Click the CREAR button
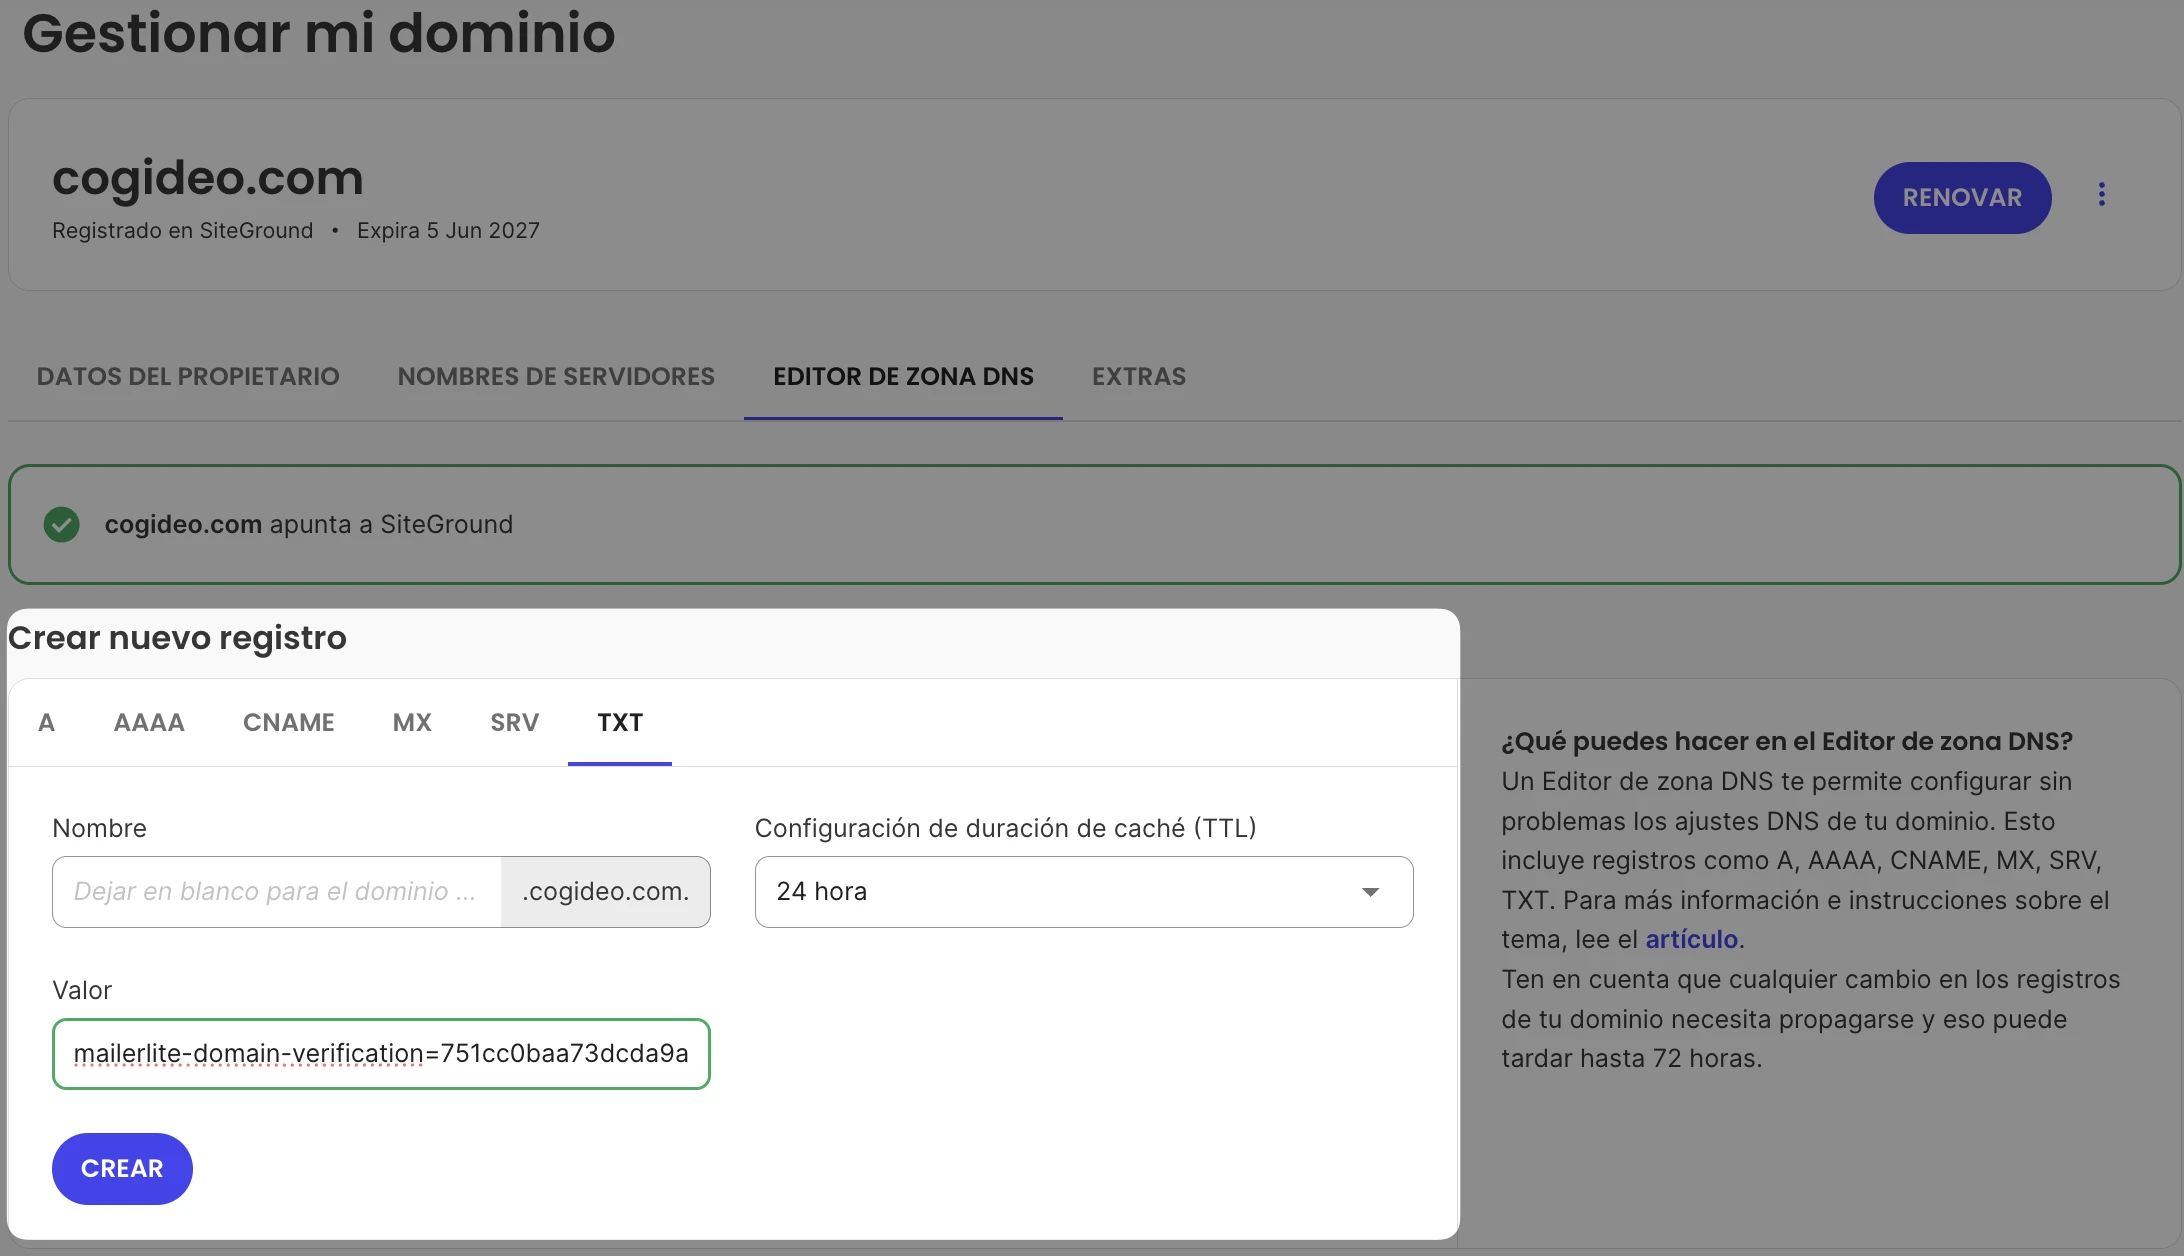This screenshot has height=1256, width=2184. click(x=122, y=1168)
